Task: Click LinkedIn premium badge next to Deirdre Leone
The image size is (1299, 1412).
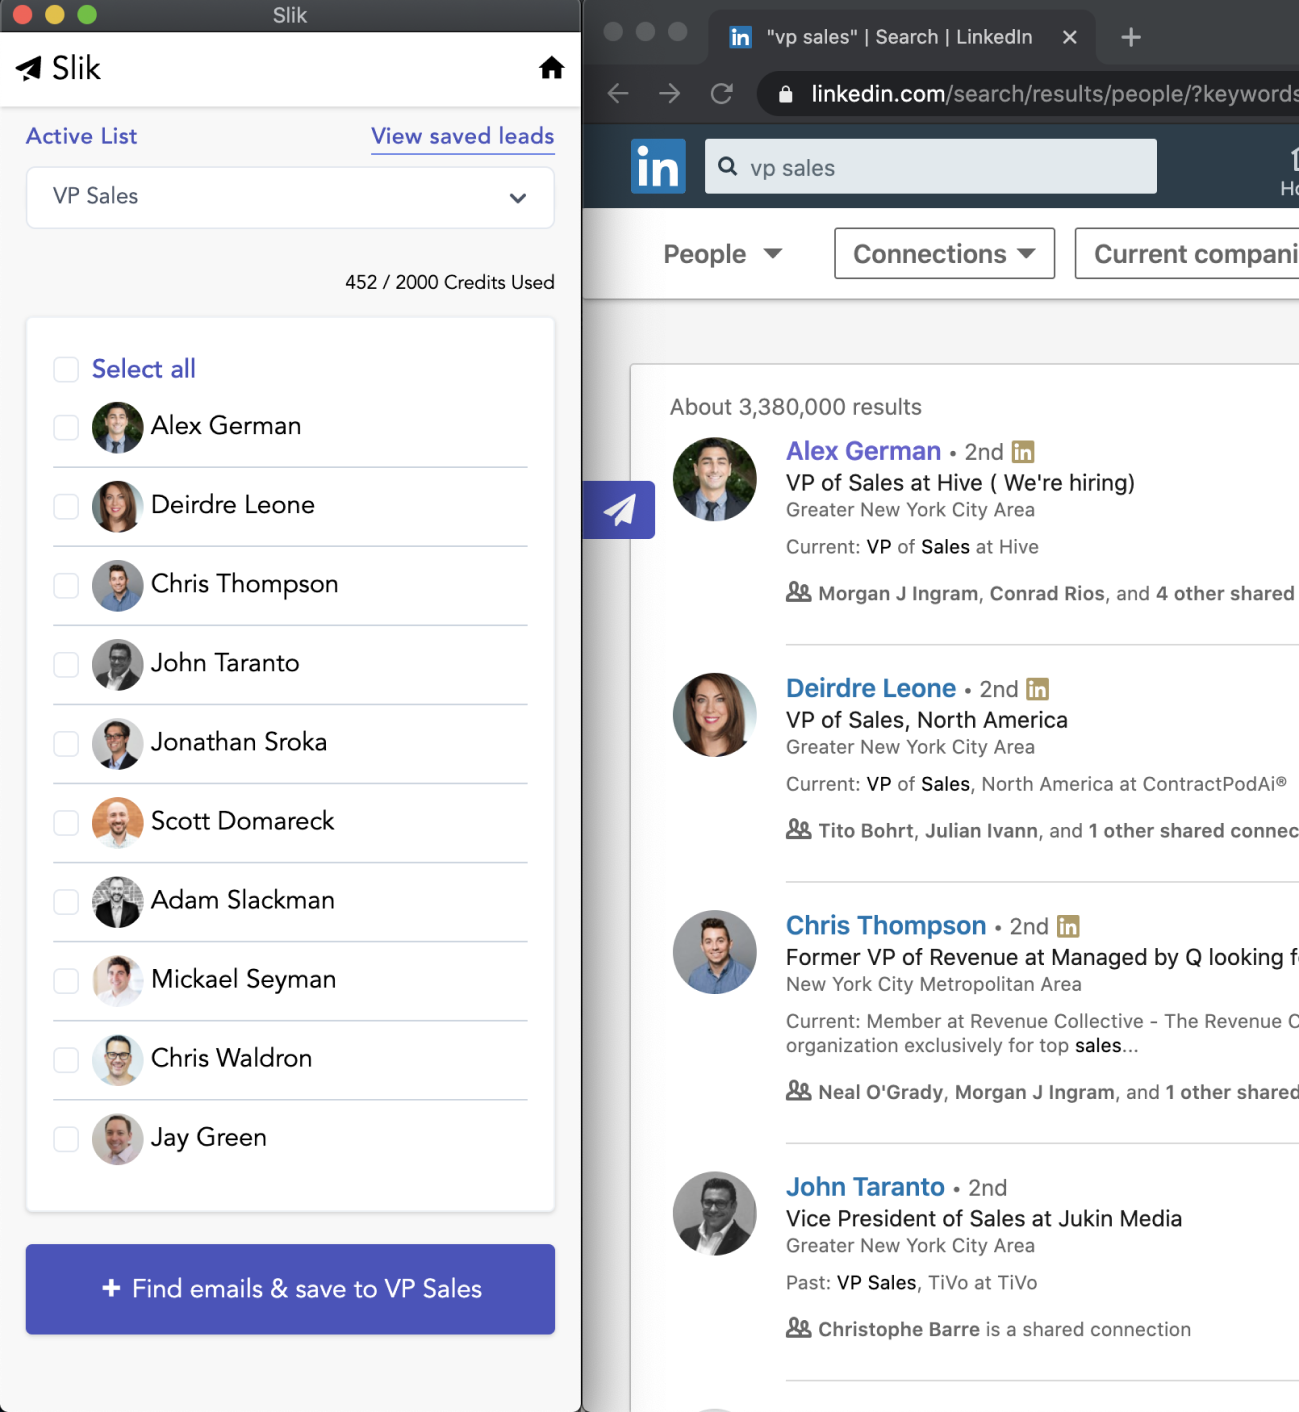Action: (1038, 689)
